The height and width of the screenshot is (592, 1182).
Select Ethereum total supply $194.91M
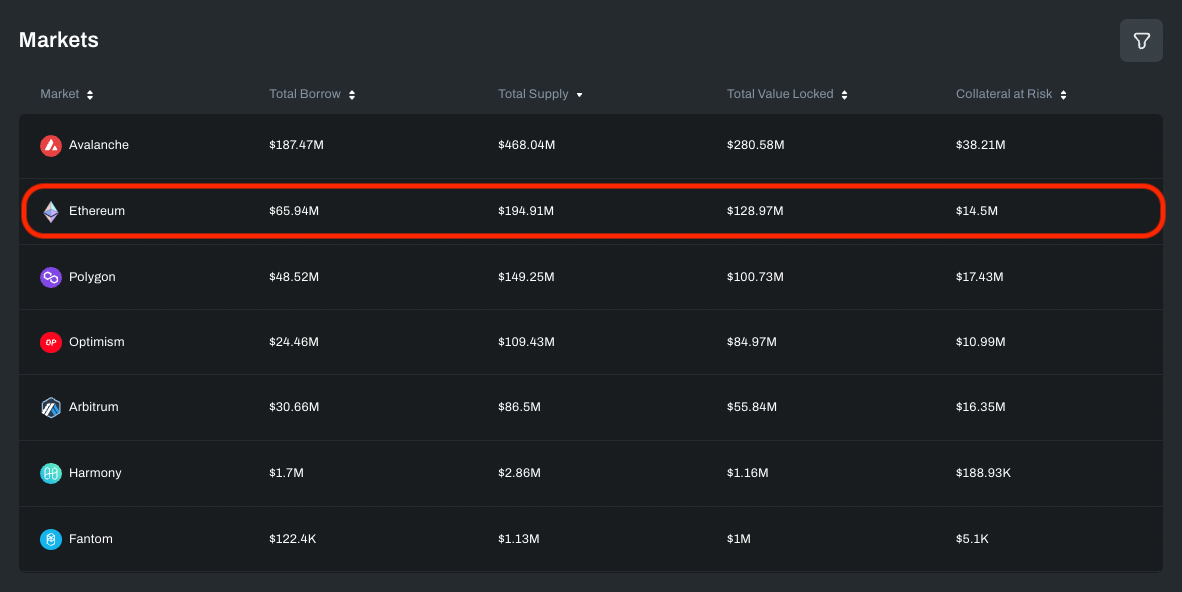click(526, 211)
